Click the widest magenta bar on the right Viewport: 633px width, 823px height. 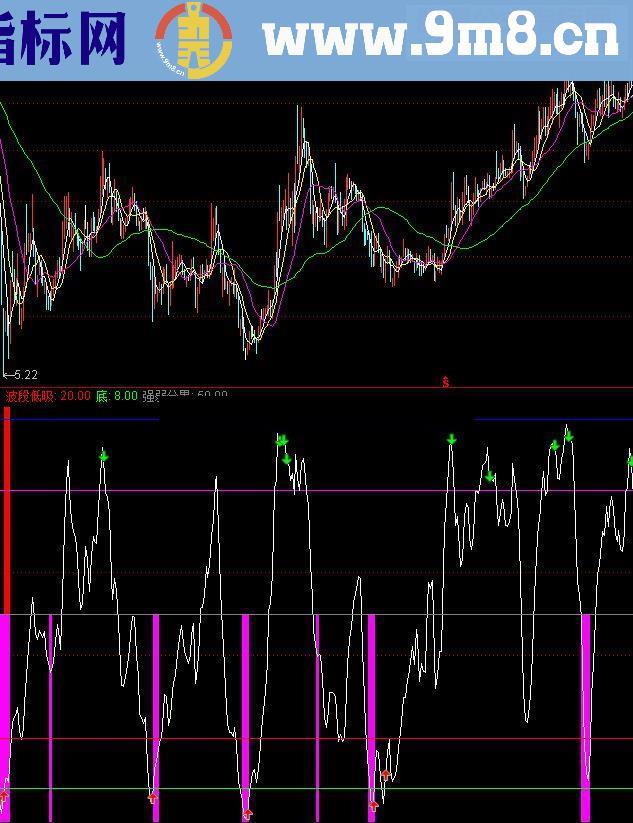586,700
